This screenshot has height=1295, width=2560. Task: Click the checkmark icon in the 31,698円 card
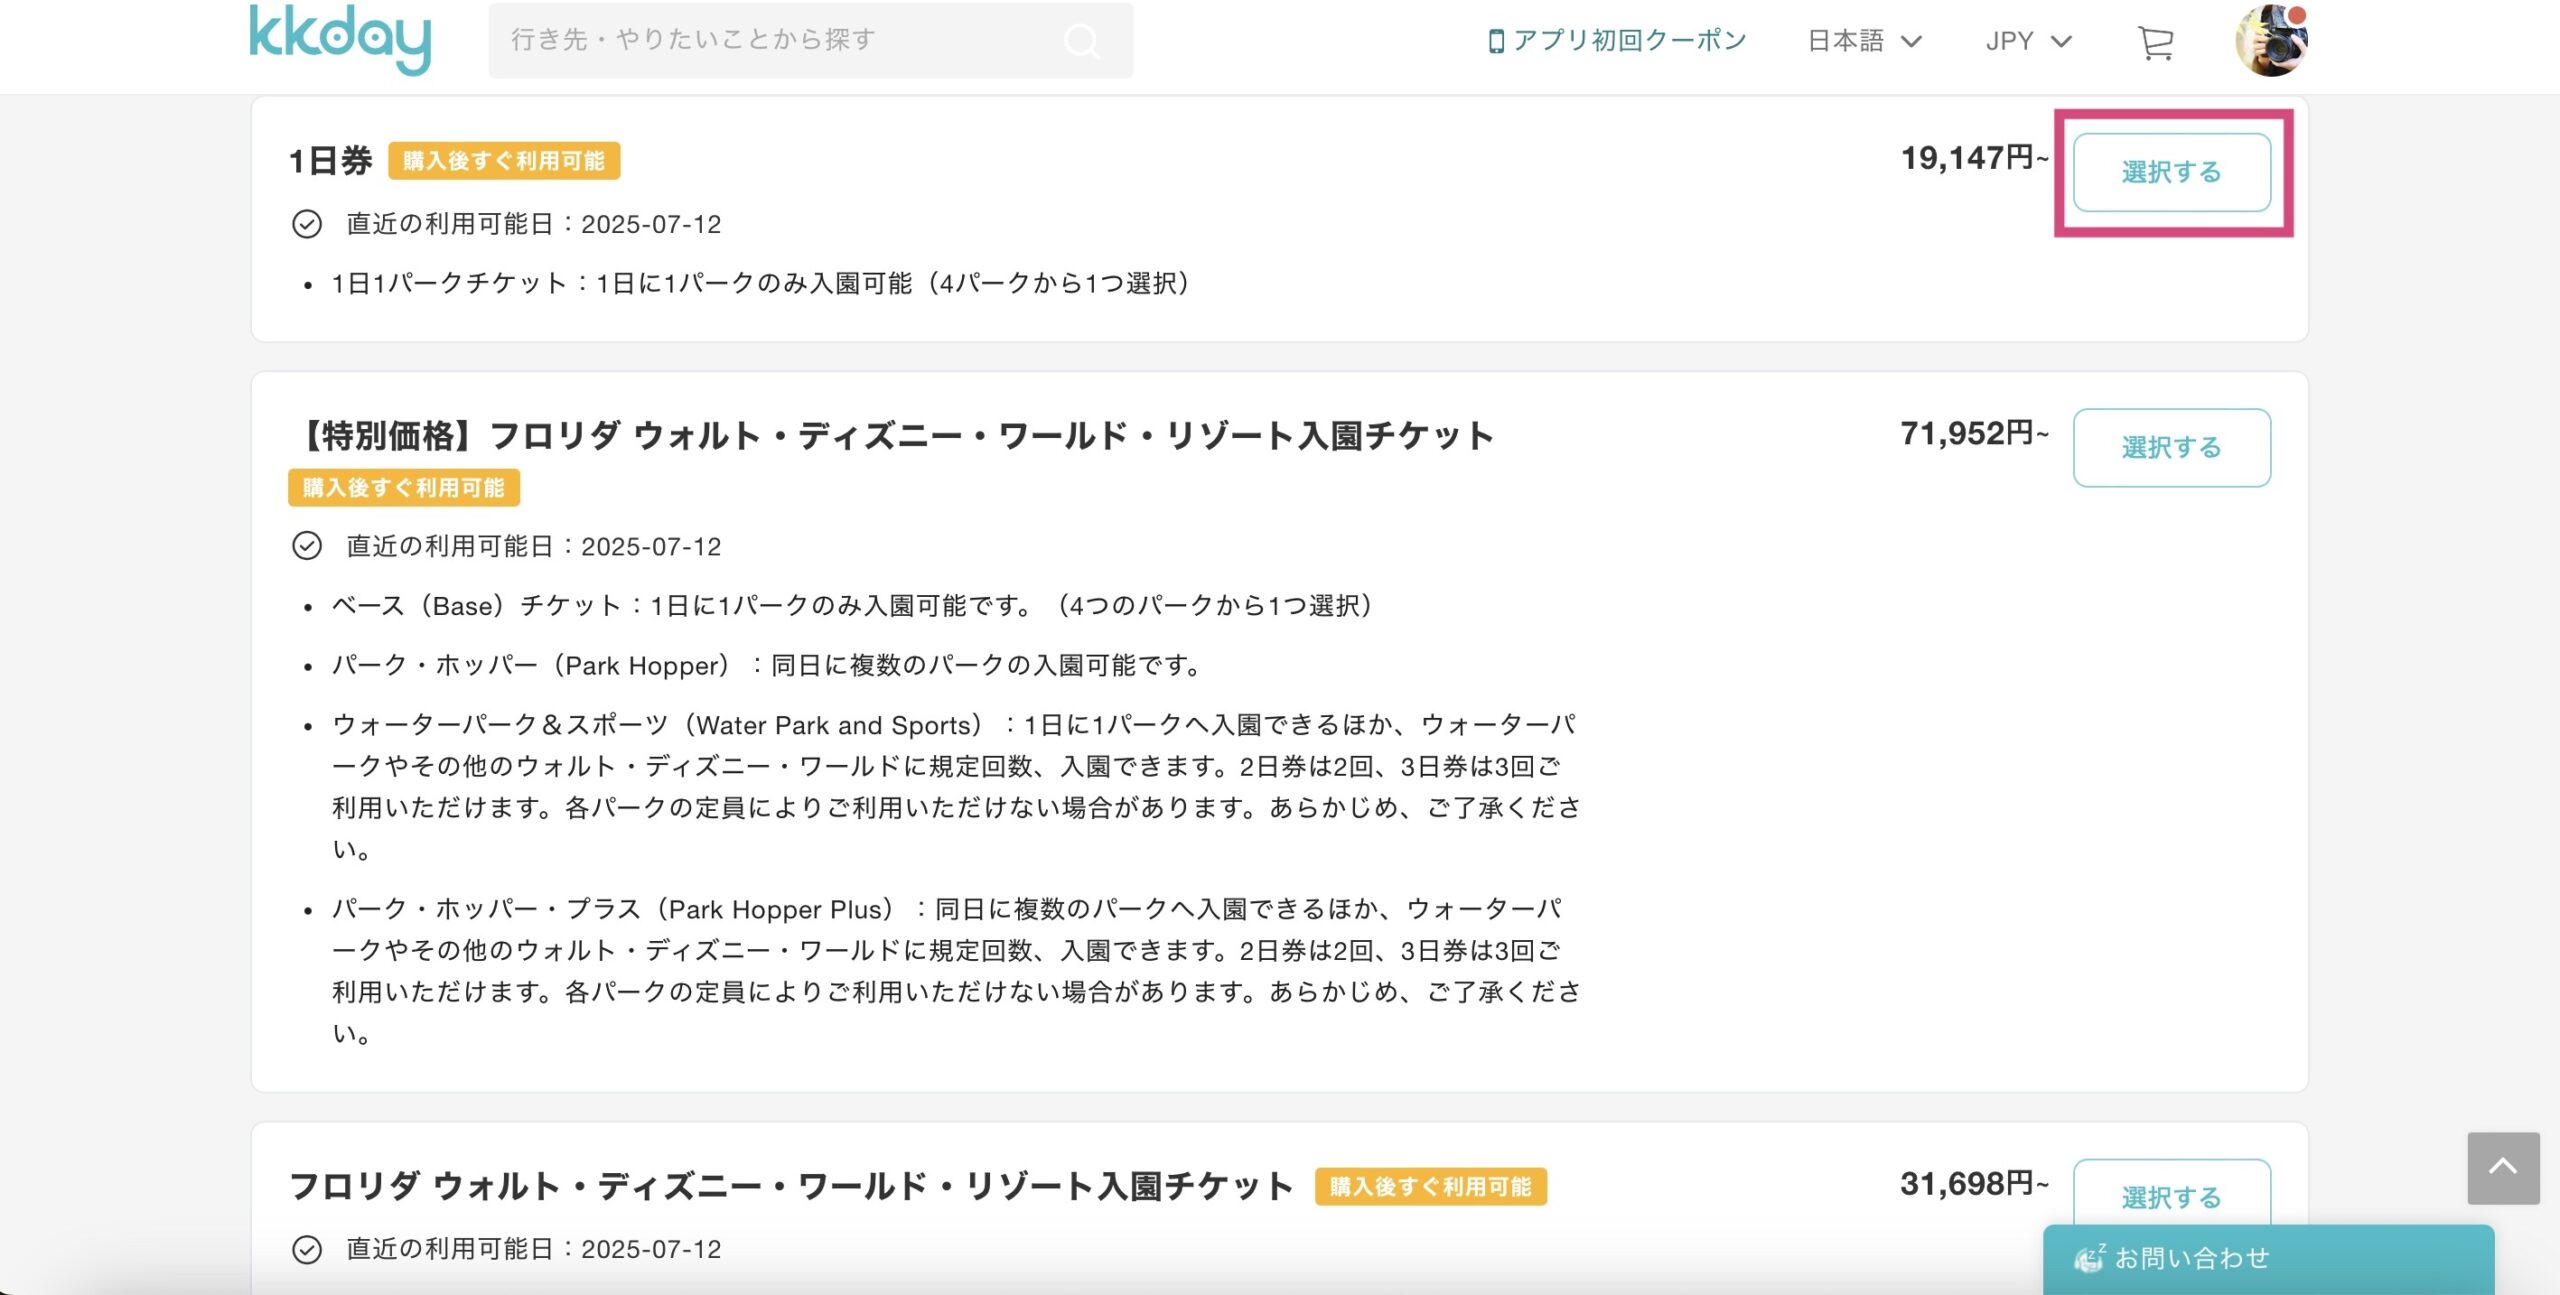(x=307, y=1249)
